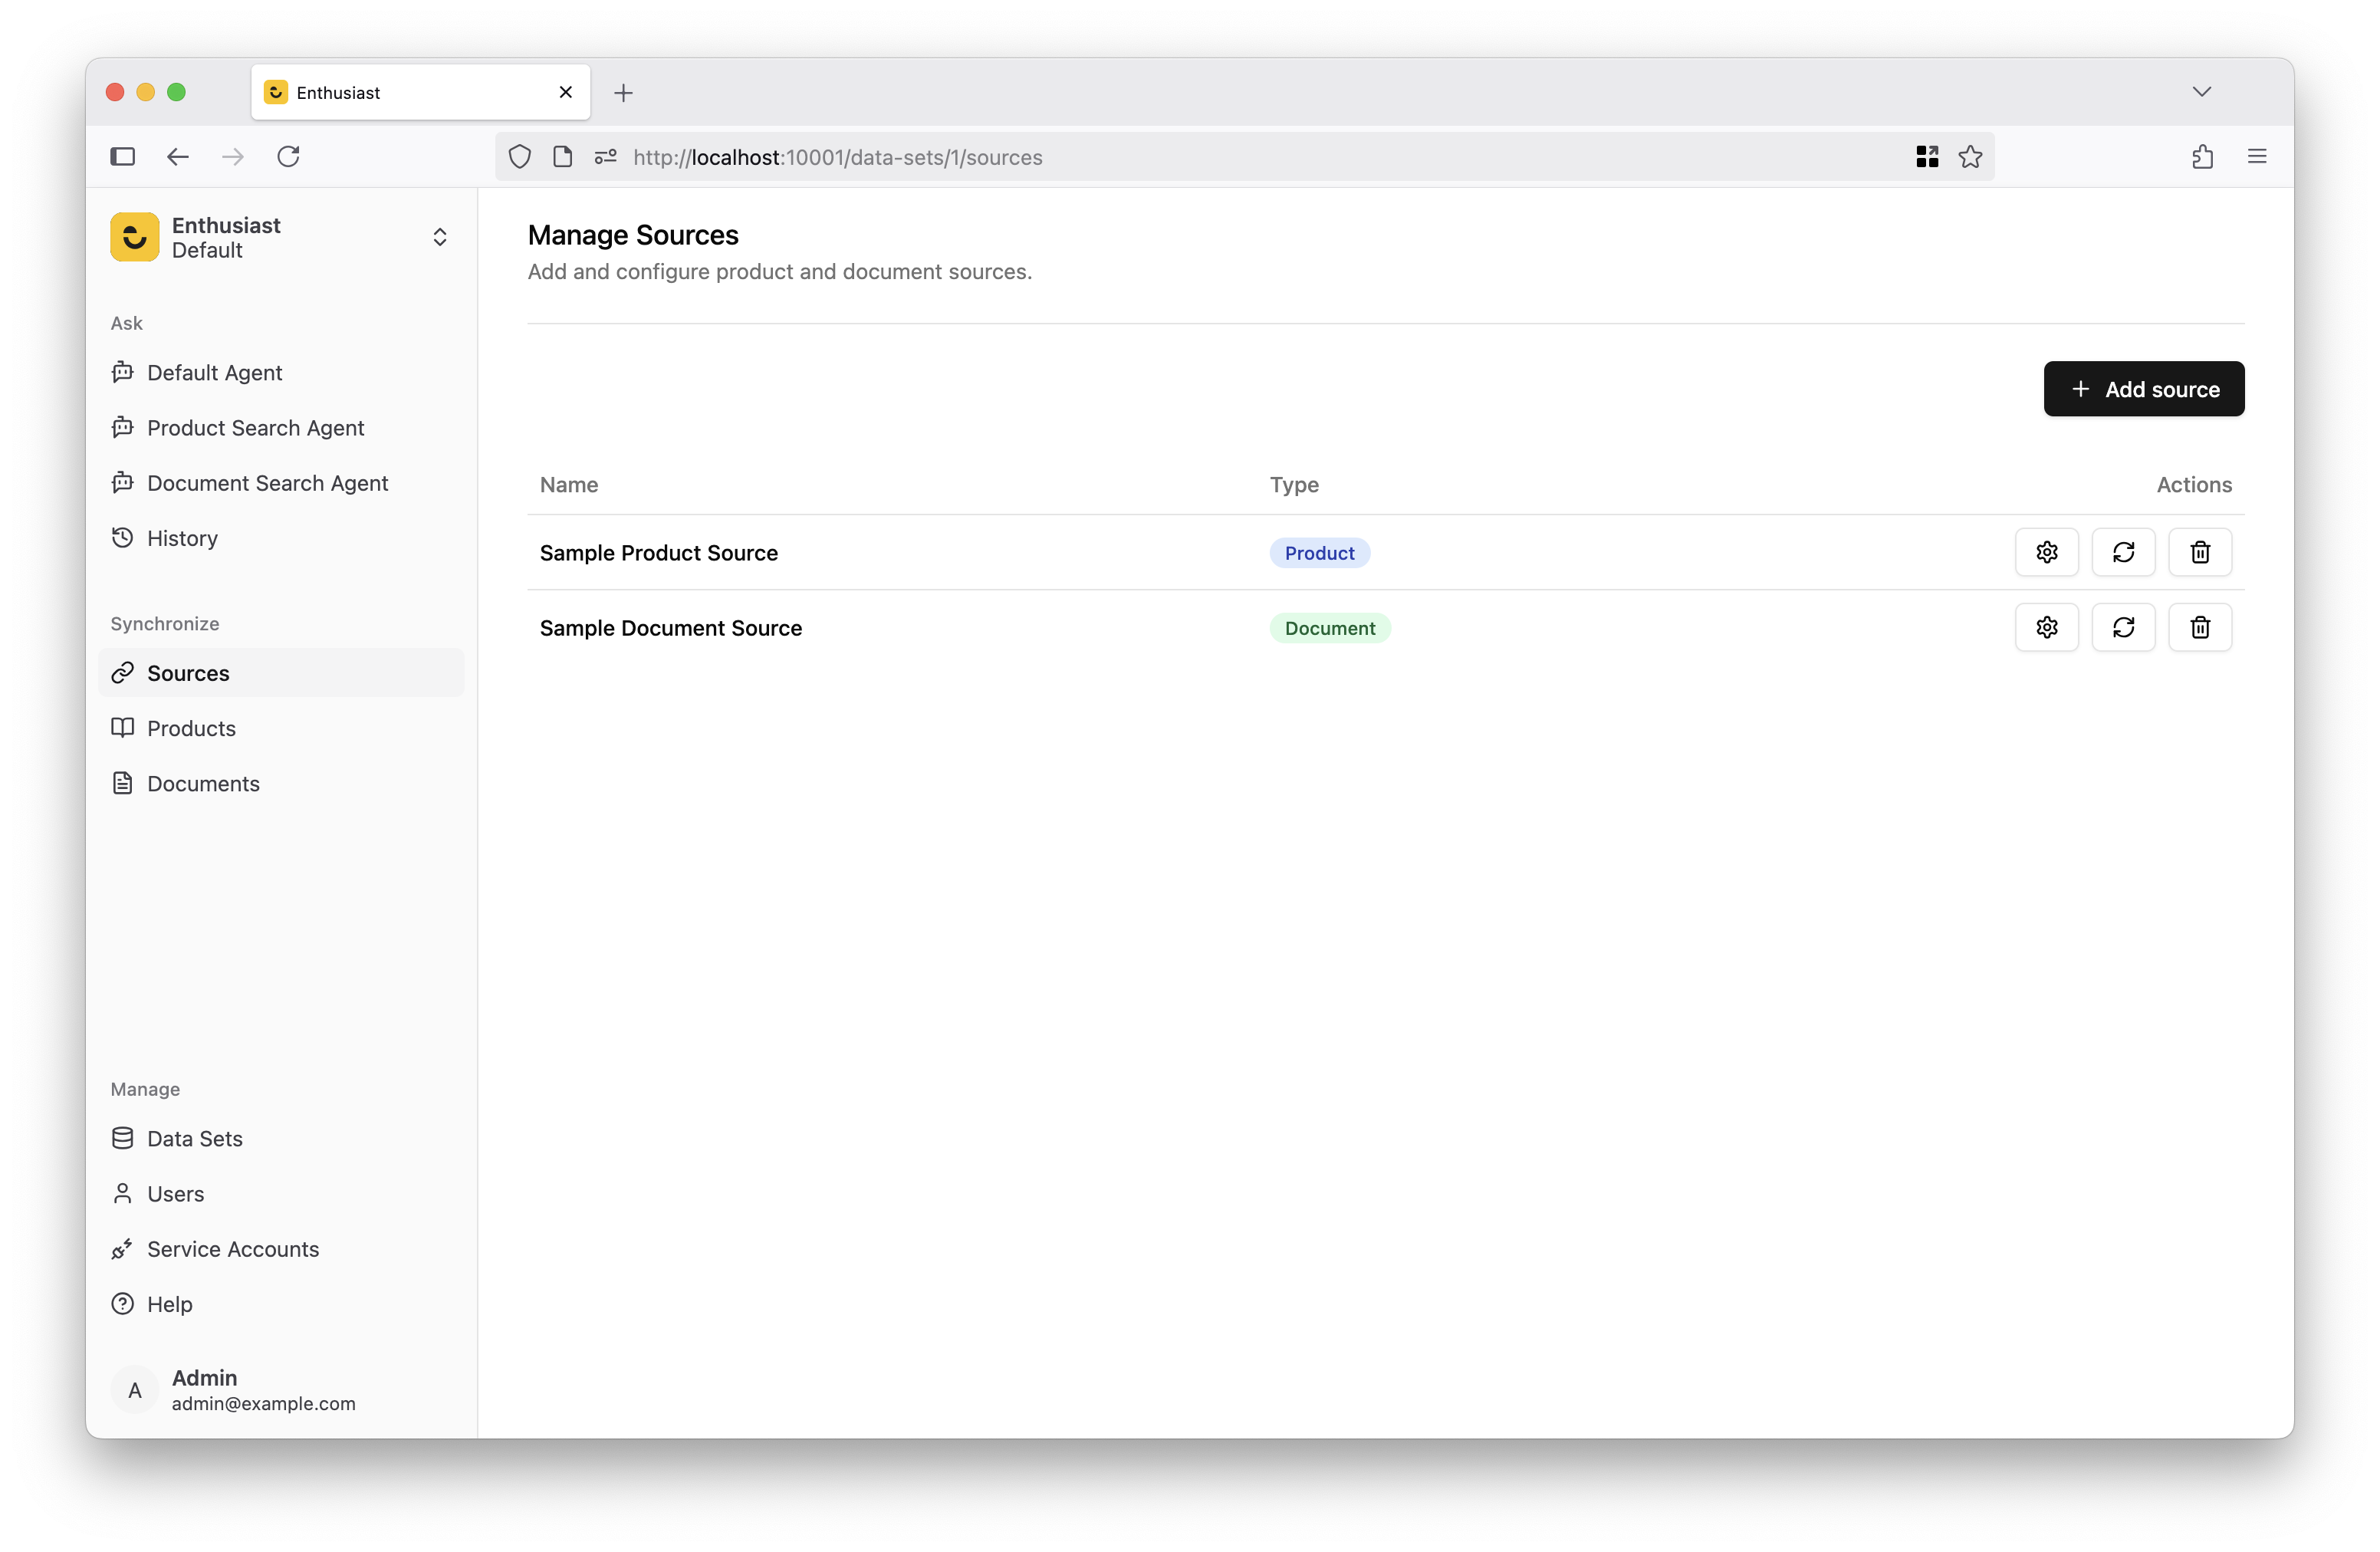
Task: Navigate to Documents in Synchronize section
Action: 203,783
